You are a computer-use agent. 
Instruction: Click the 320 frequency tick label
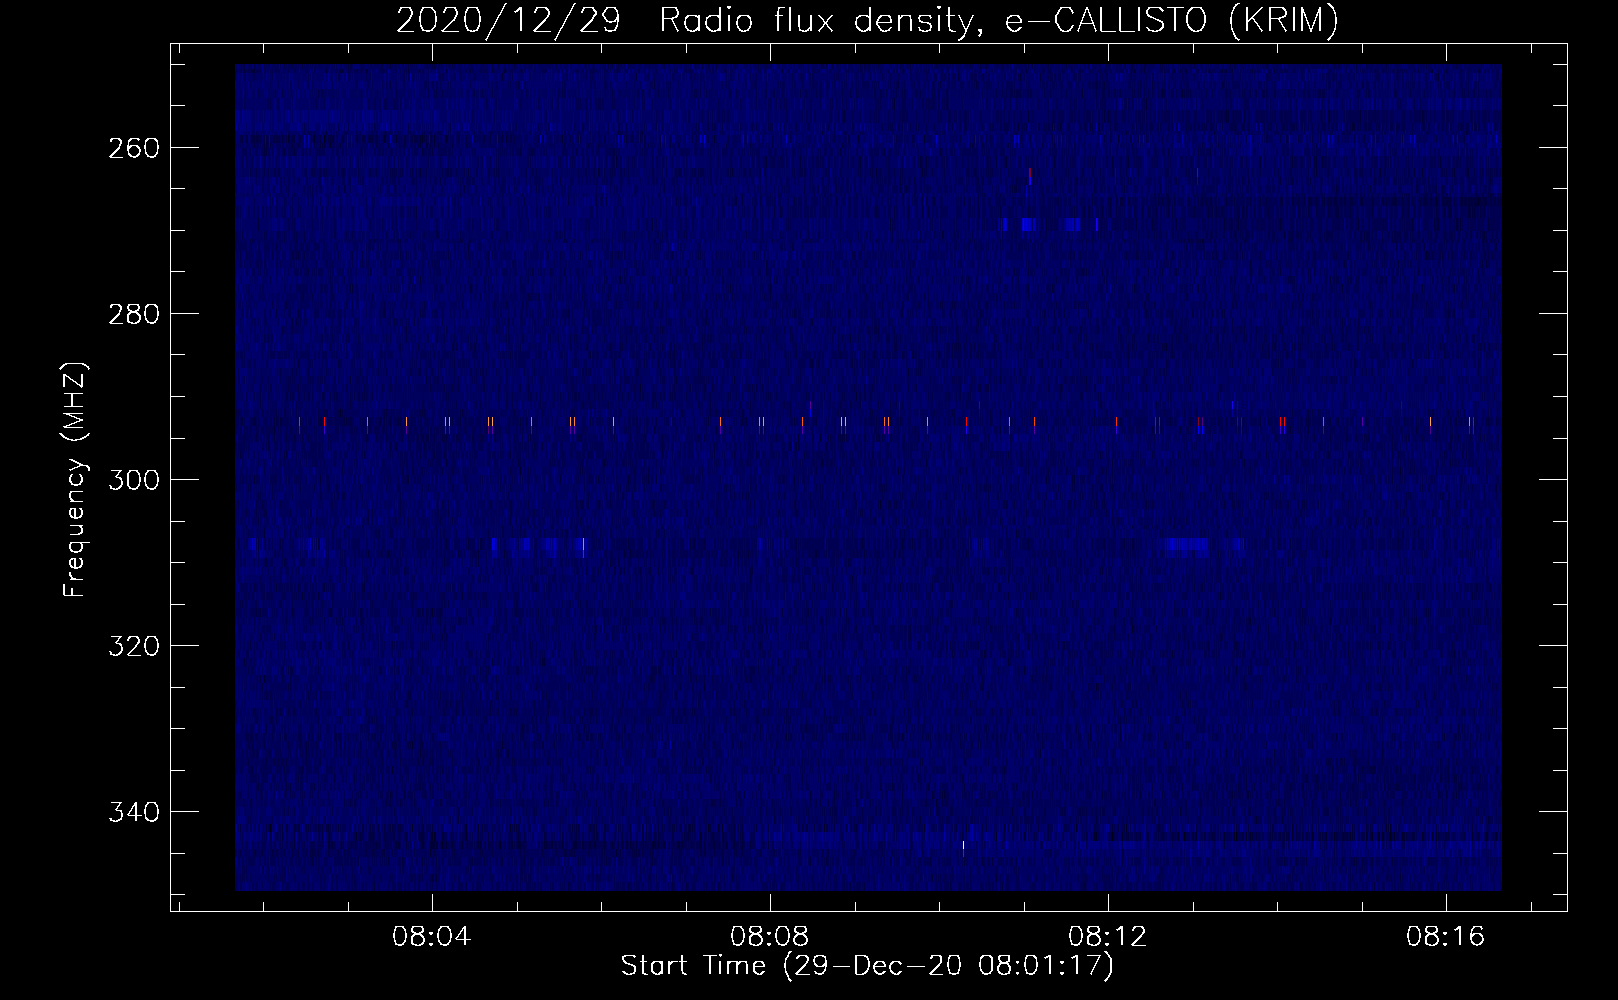click(x=132, y=645)
